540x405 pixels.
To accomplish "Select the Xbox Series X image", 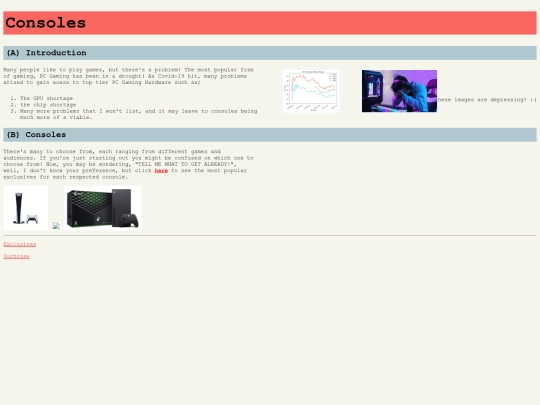I will click(103, 208).
